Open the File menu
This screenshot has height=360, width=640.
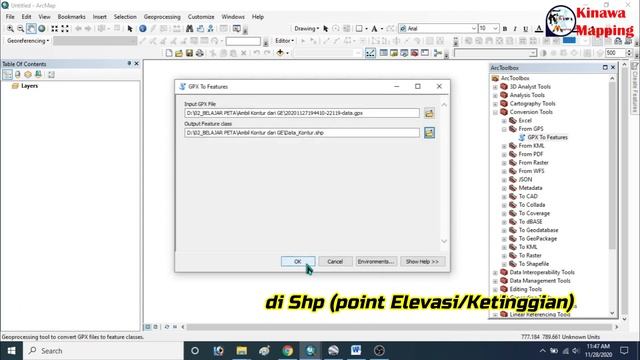tap(10, 17)
